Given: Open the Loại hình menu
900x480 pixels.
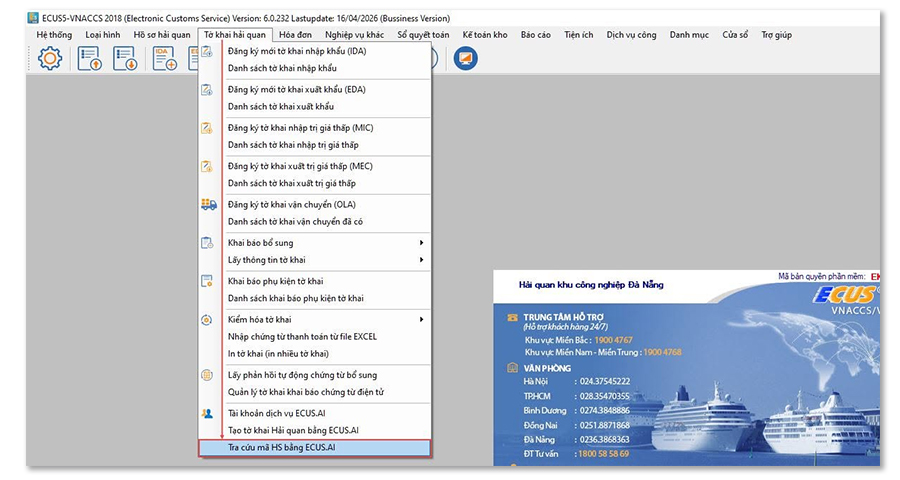Looking at the screenshot, I should pyautogui.click(x=103, y=35).
